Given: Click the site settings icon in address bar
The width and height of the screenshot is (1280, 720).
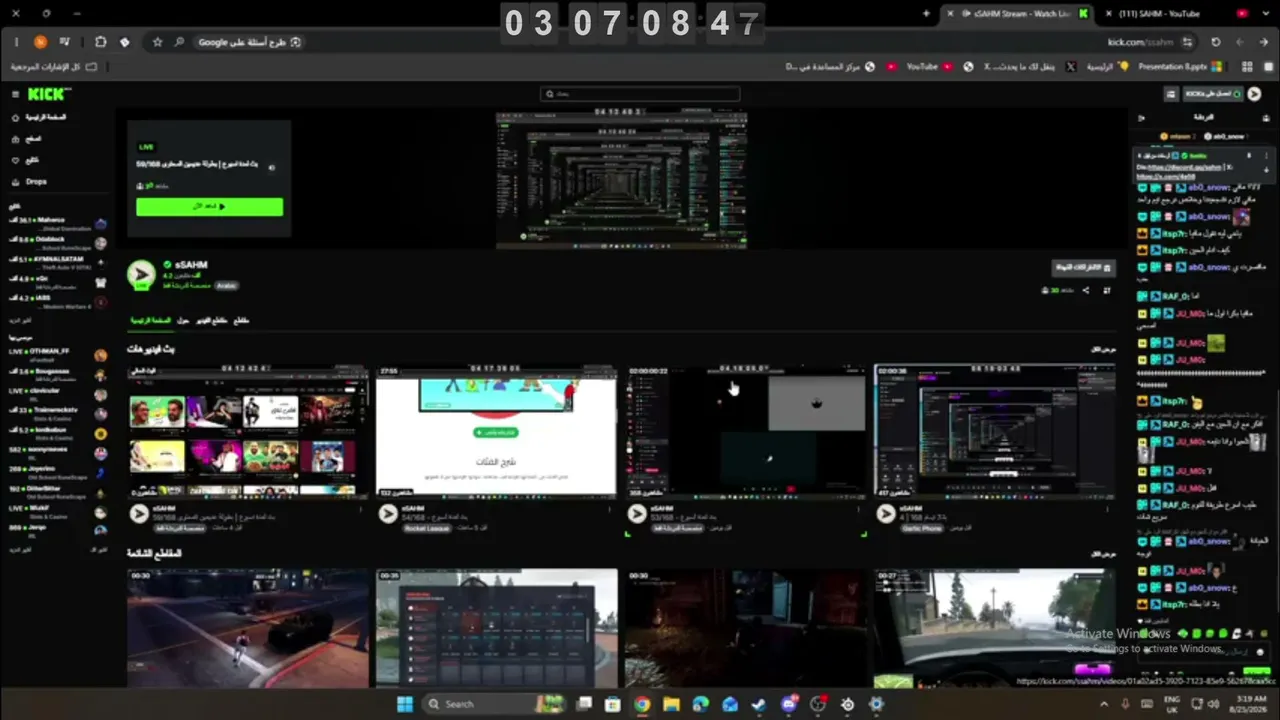Looking at the screenshot, I should coord(1188,42).
